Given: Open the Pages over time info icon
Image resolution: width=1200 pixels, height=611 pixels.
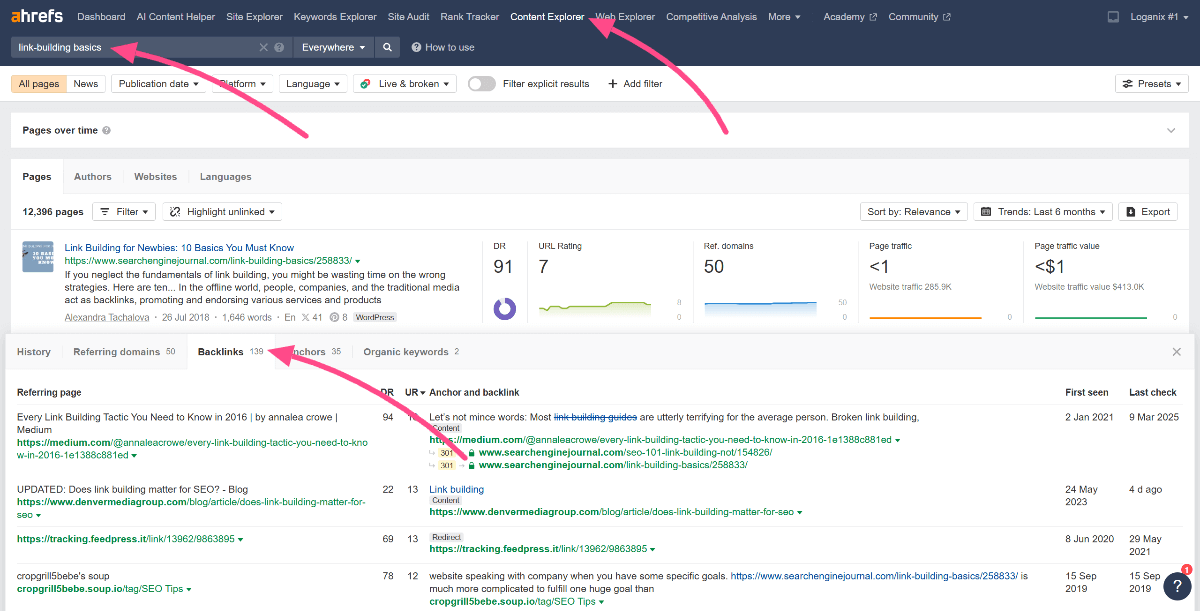Looking at the screenshot, I should click(106, 130).
